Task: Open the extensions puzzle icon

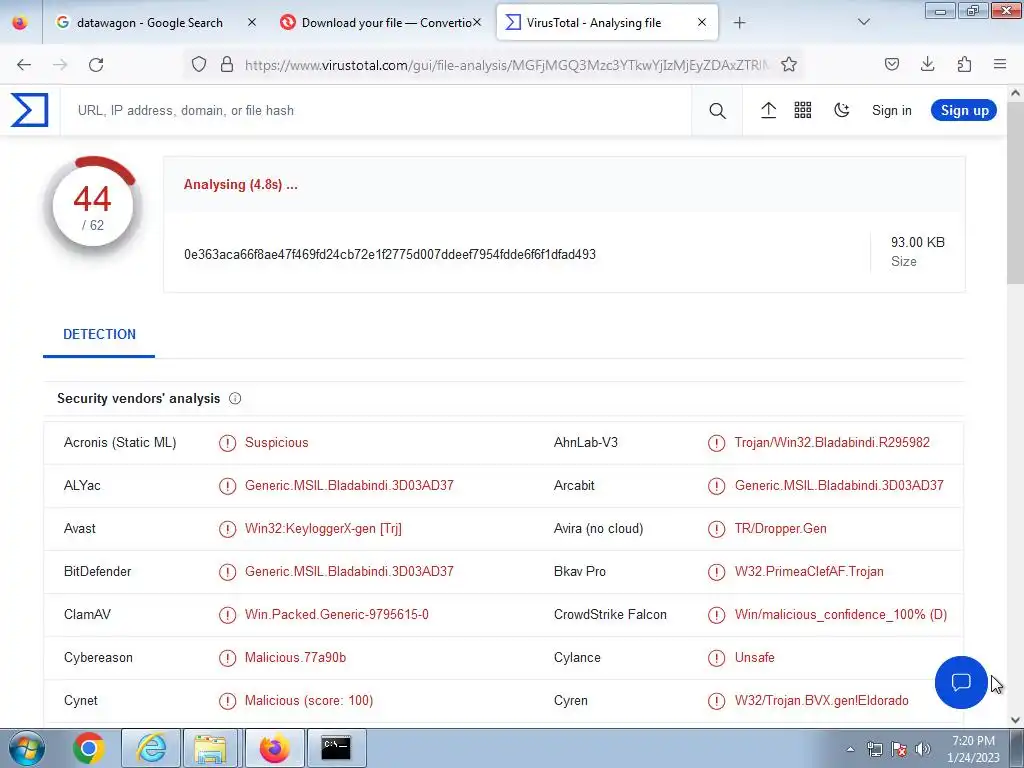Action: (x=964, y=64)
